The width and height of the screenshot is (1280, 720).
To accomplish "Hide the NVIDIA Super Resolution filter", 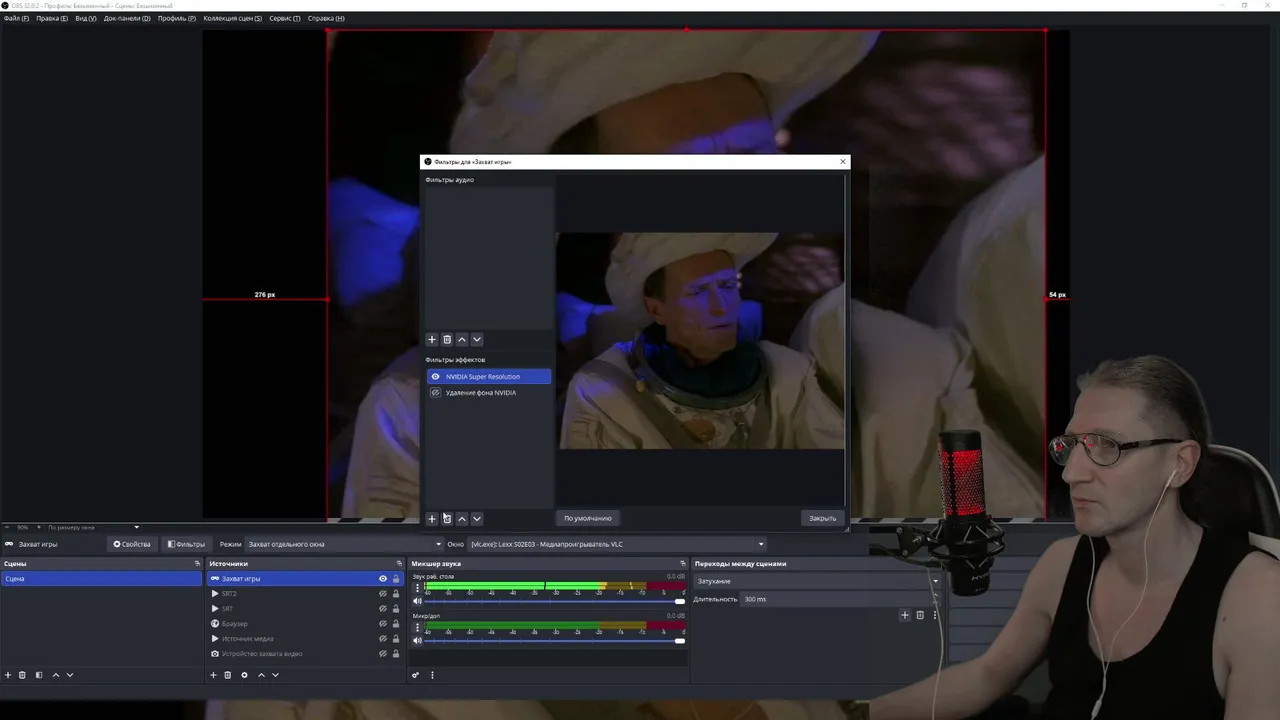I will coord(435,377).
